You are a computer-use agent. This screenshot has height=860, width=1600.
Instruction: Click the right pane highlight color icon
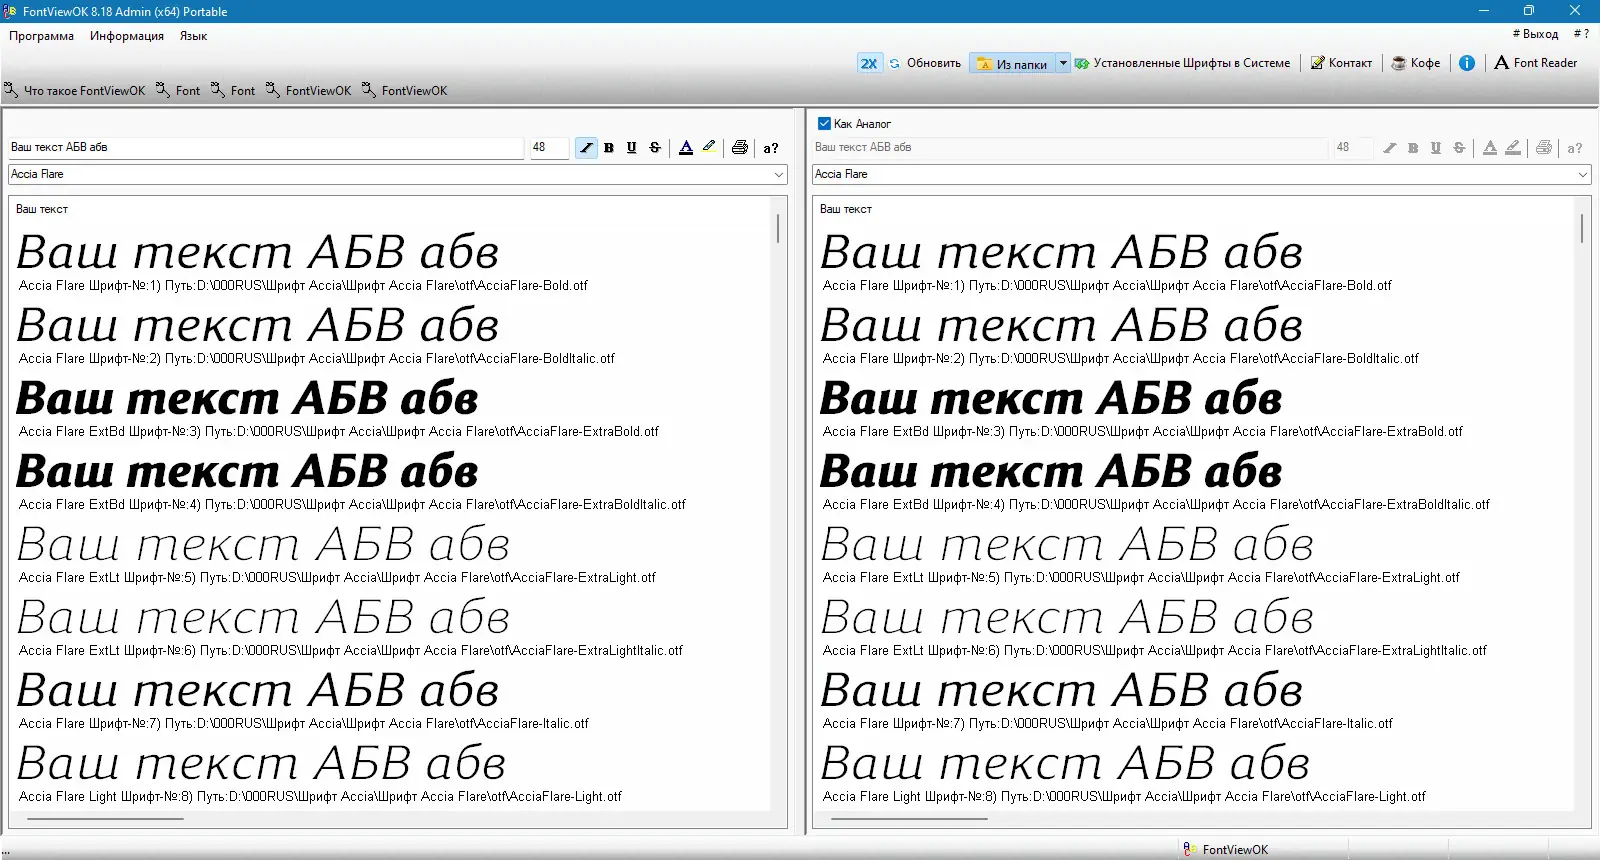click(x=1513, y=148)
